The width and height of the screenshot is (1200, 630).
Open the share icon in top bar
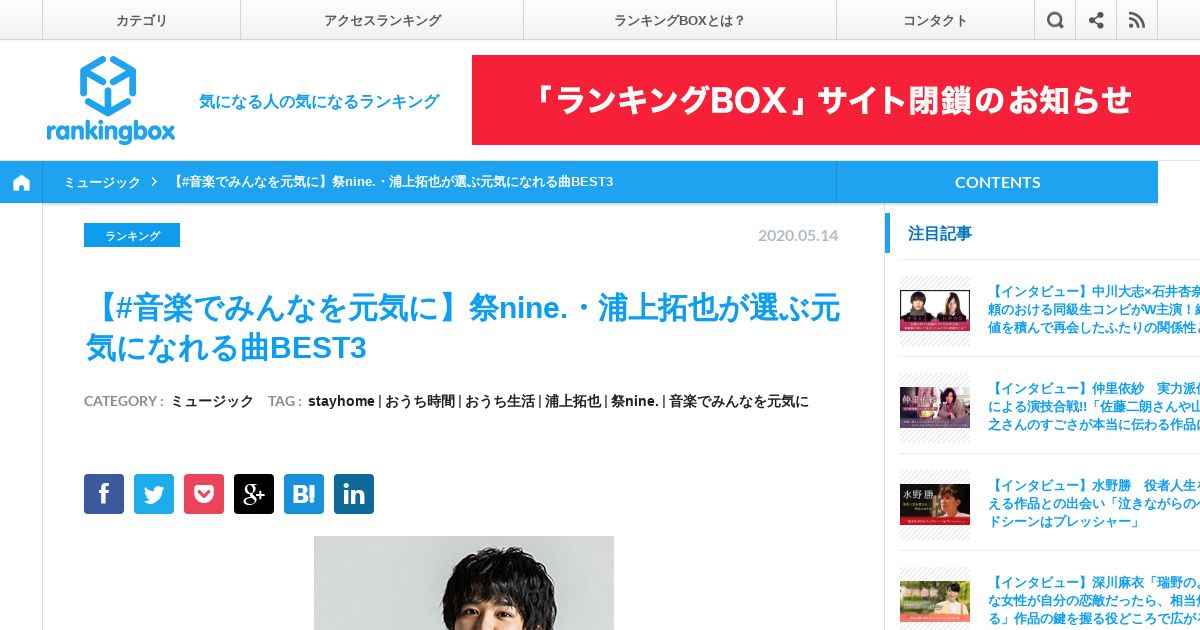[1096, 20]
